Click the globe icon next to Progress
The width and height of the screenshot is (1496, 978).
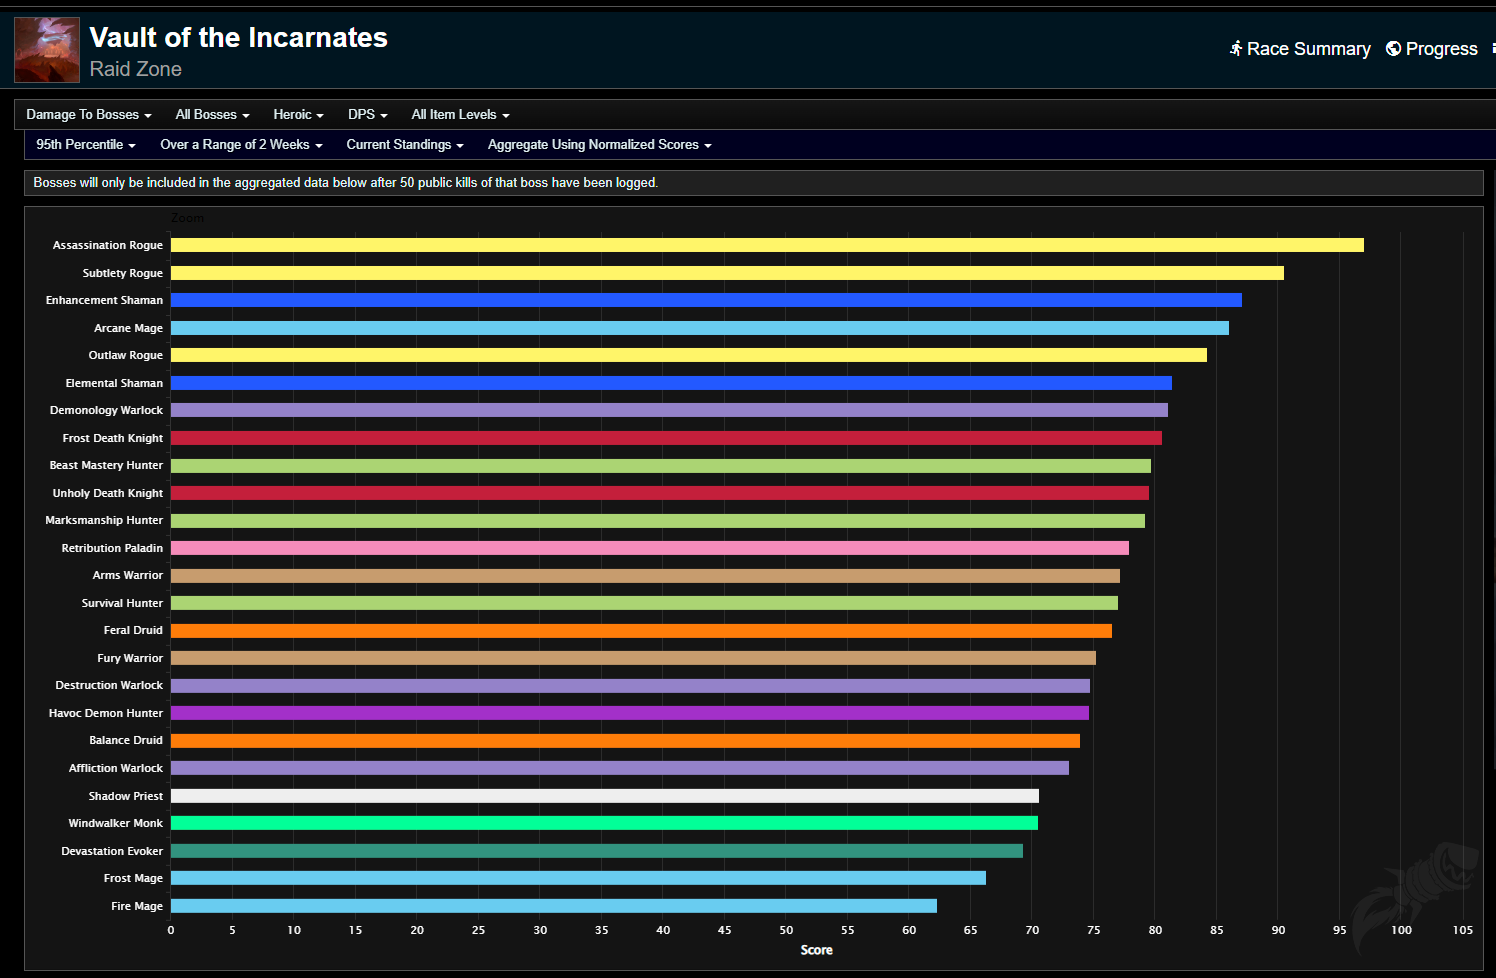coord(1392,48)
